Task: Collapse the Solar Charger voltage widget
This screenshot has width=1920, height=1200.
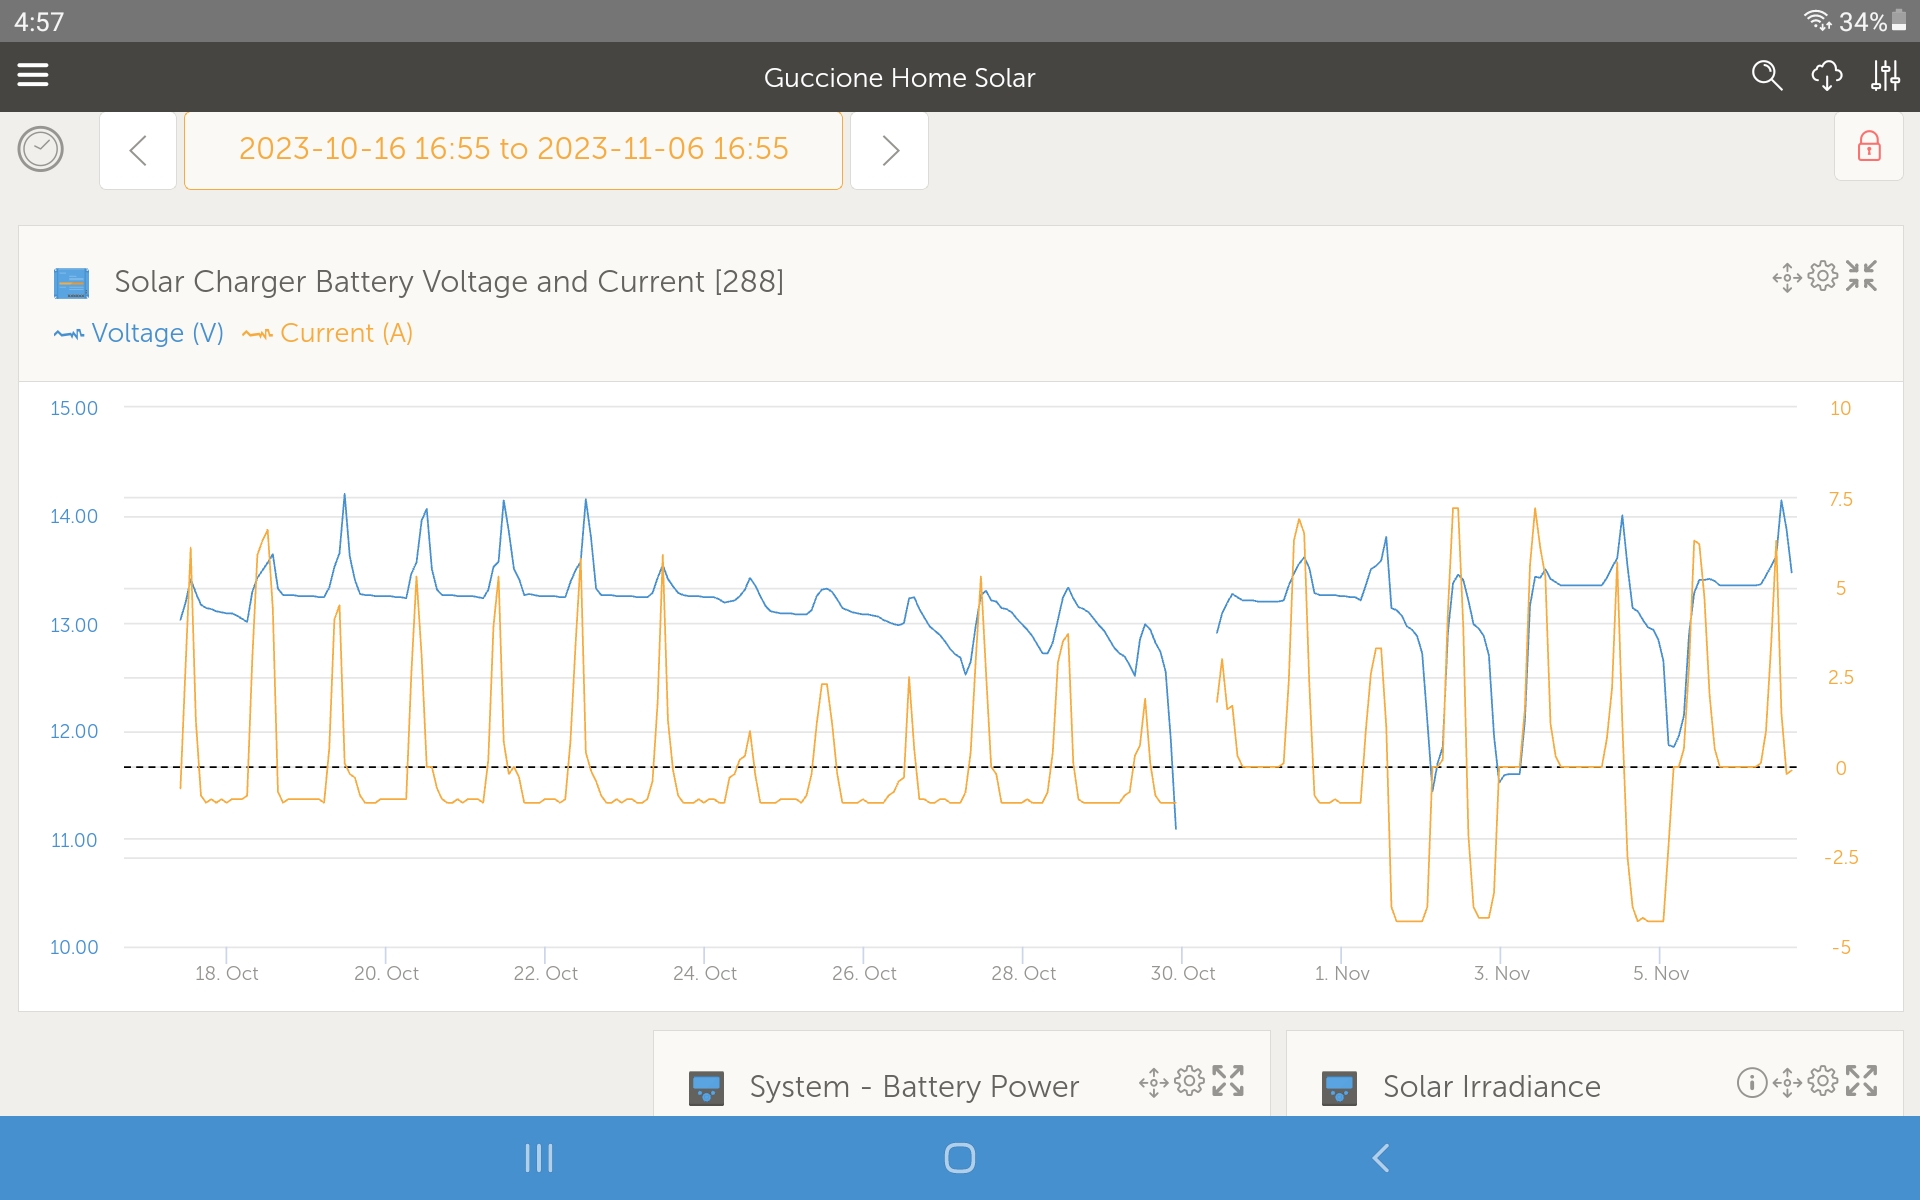Action: pos(1861,276)
